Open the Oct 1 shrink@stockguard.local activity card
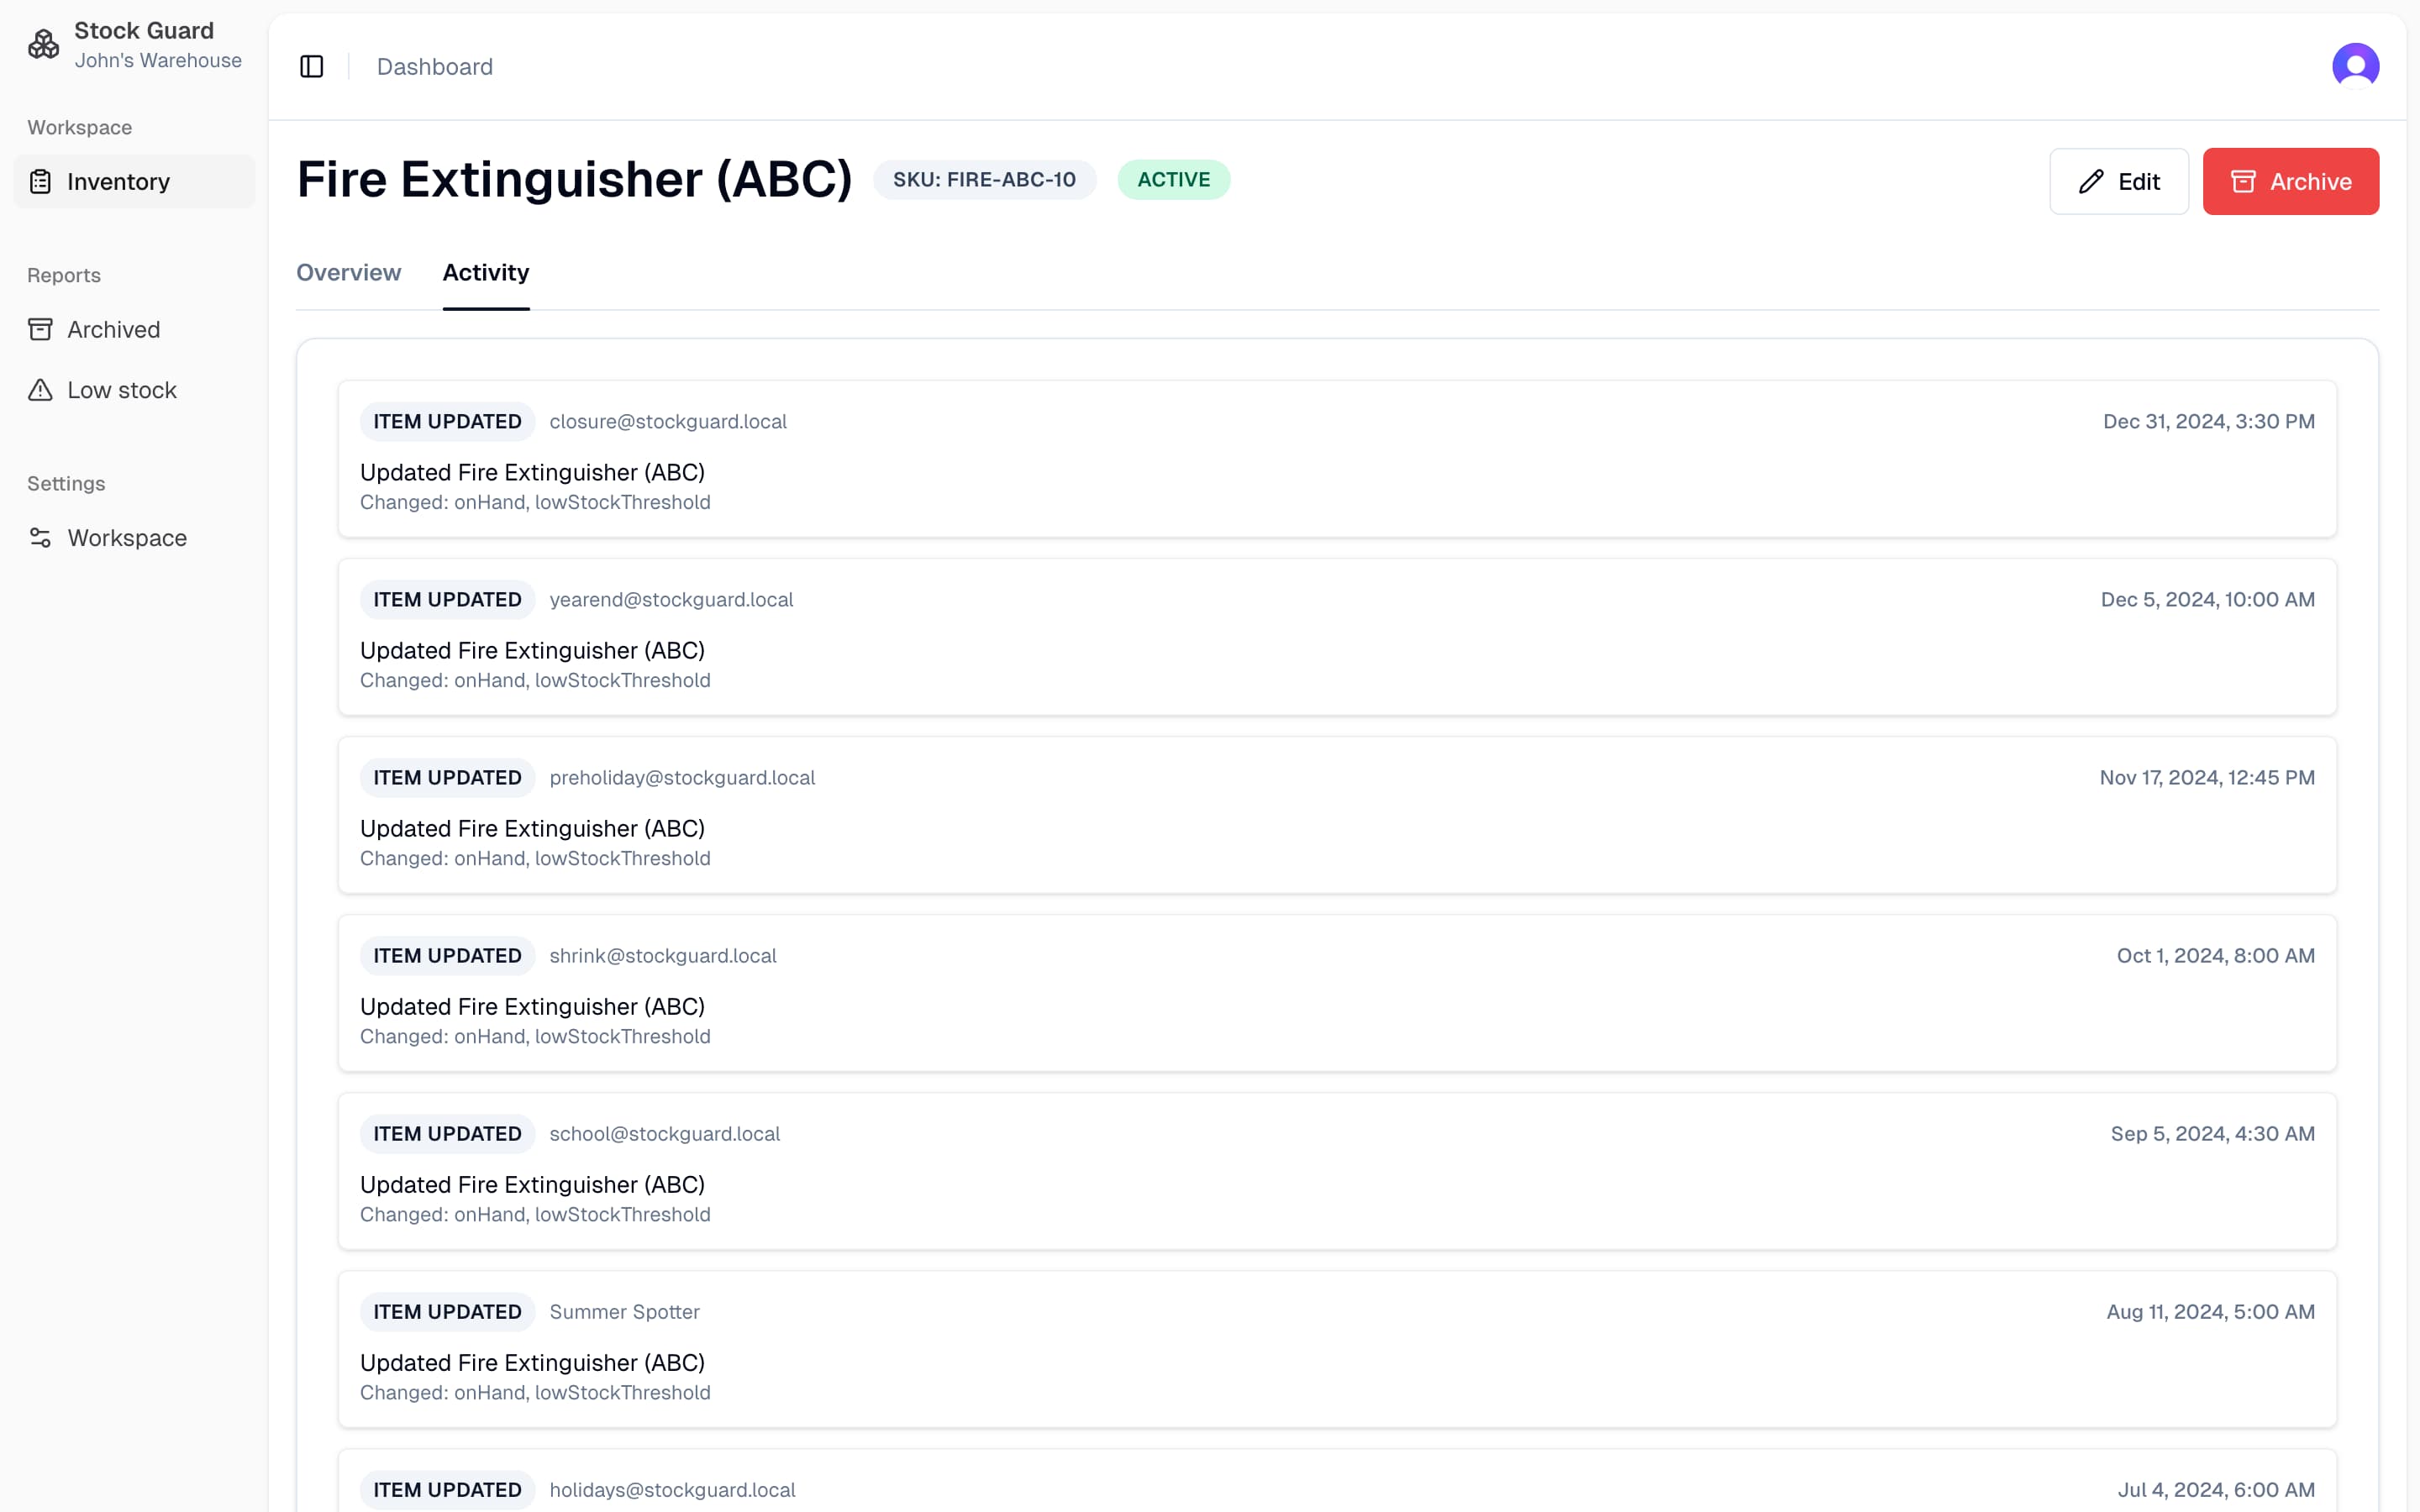Viewport: 2420px width, 1512px height. [x=1337, y=993]
